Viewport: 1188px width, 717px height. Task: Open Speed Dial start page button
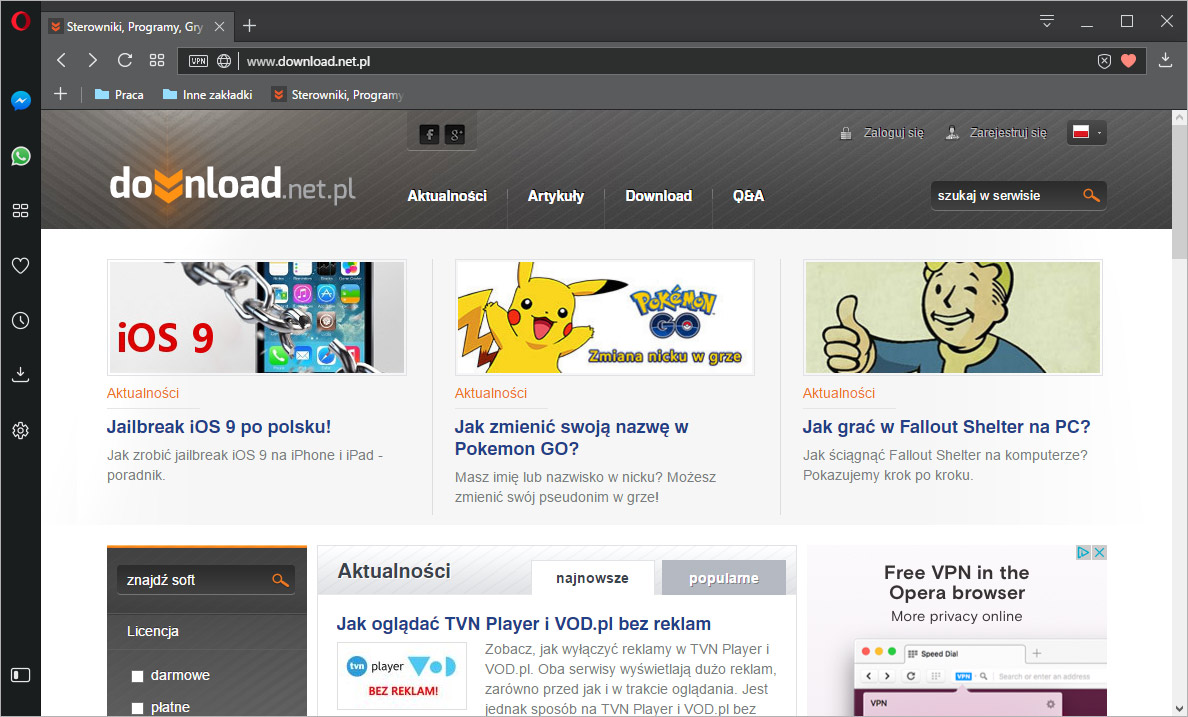point(157,61)
